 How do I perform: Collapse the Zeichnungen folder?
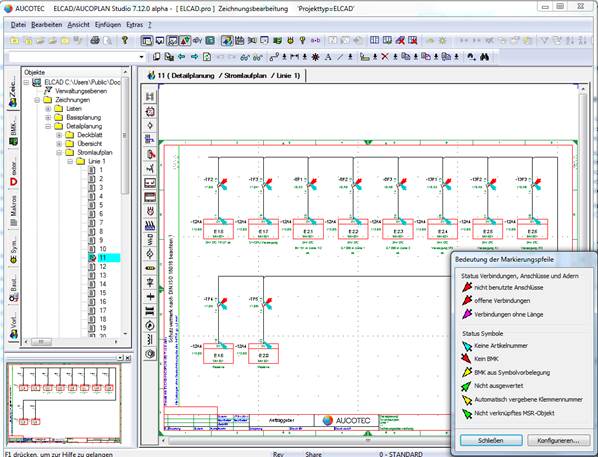tap(37, 100)
